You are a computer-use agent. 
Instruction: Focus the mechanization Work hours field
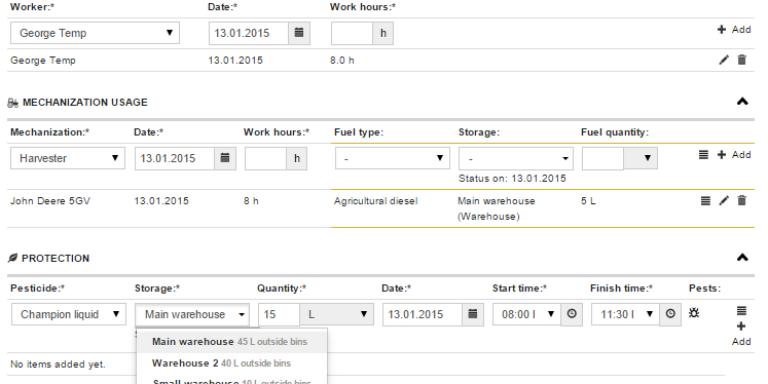pos(266,158)
